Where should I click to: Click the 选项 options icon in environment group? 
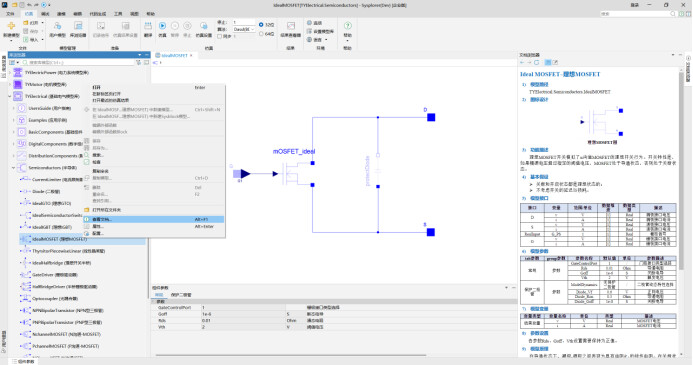(x=309, y=23)
